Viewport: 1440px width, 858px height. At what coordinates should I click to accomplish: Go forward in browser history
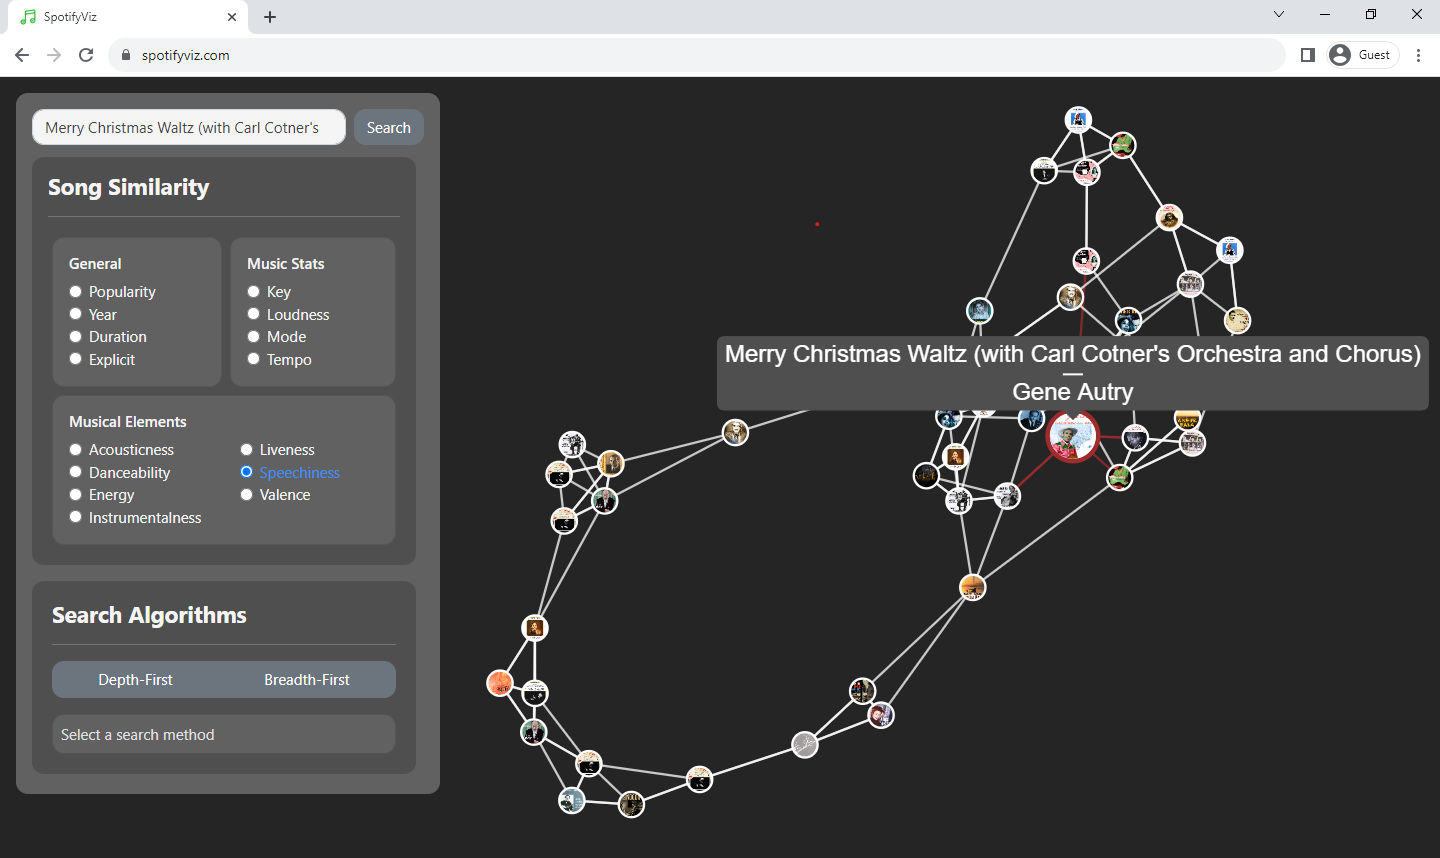tap(54, 55)
